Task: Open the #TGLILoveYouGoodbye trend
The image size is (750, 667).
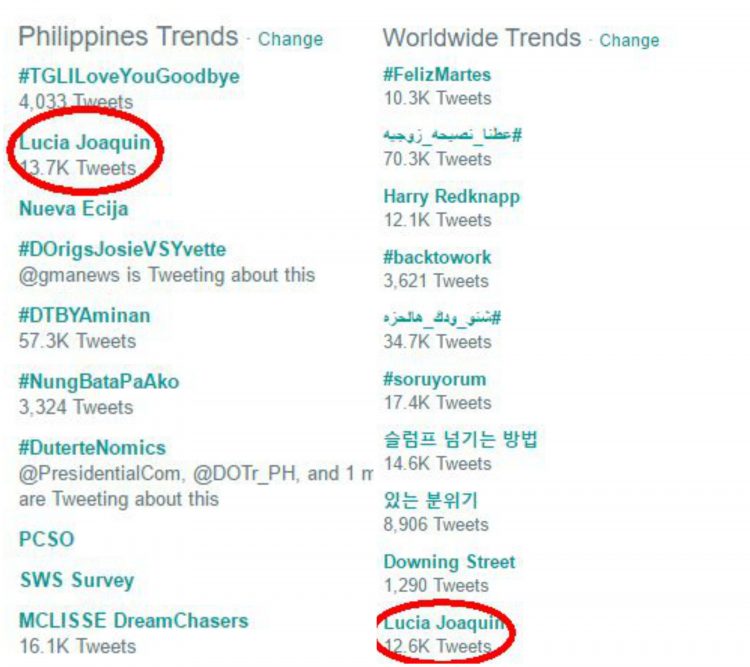Action: (x=129, y=77)
